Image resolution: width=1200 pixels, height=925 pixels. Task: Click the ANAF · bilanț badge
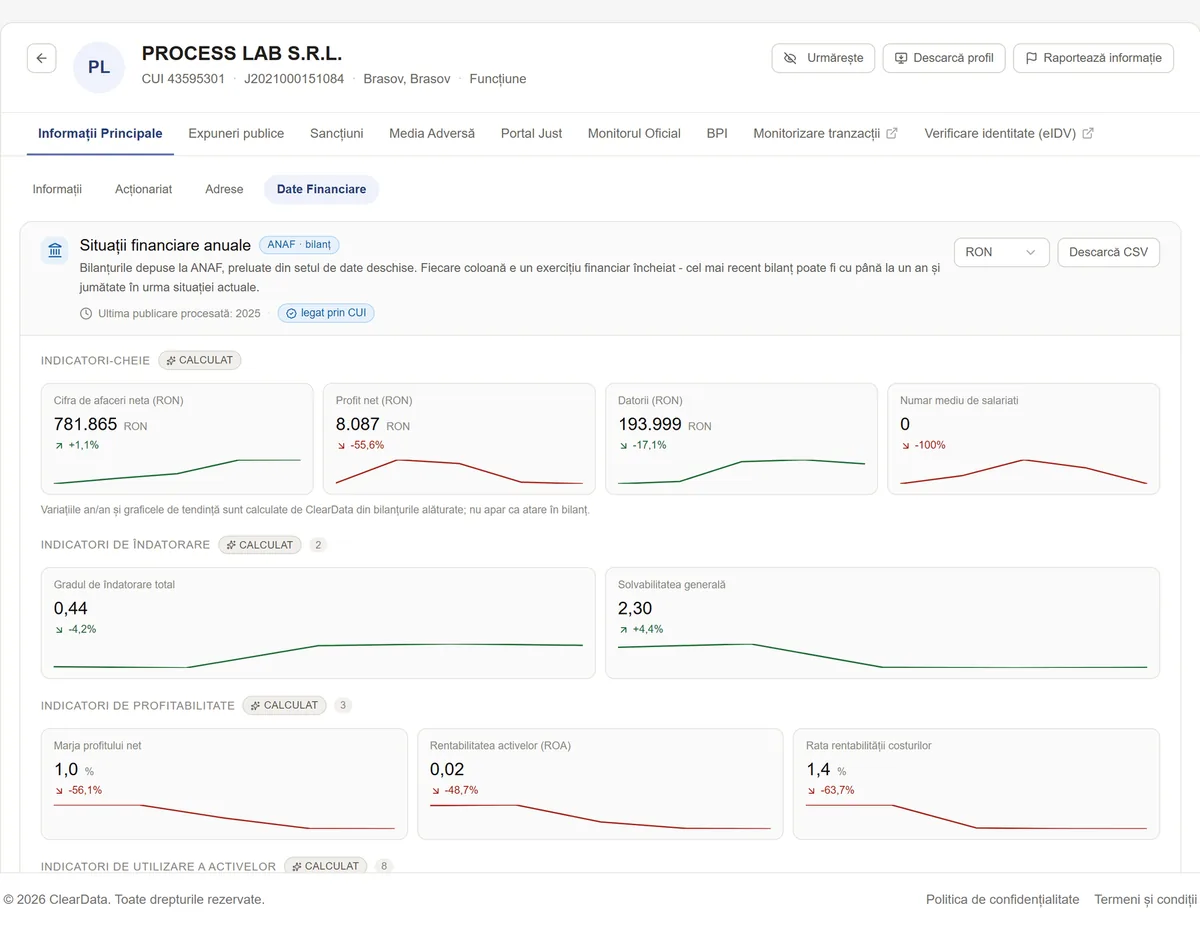(x=299, y=245)
